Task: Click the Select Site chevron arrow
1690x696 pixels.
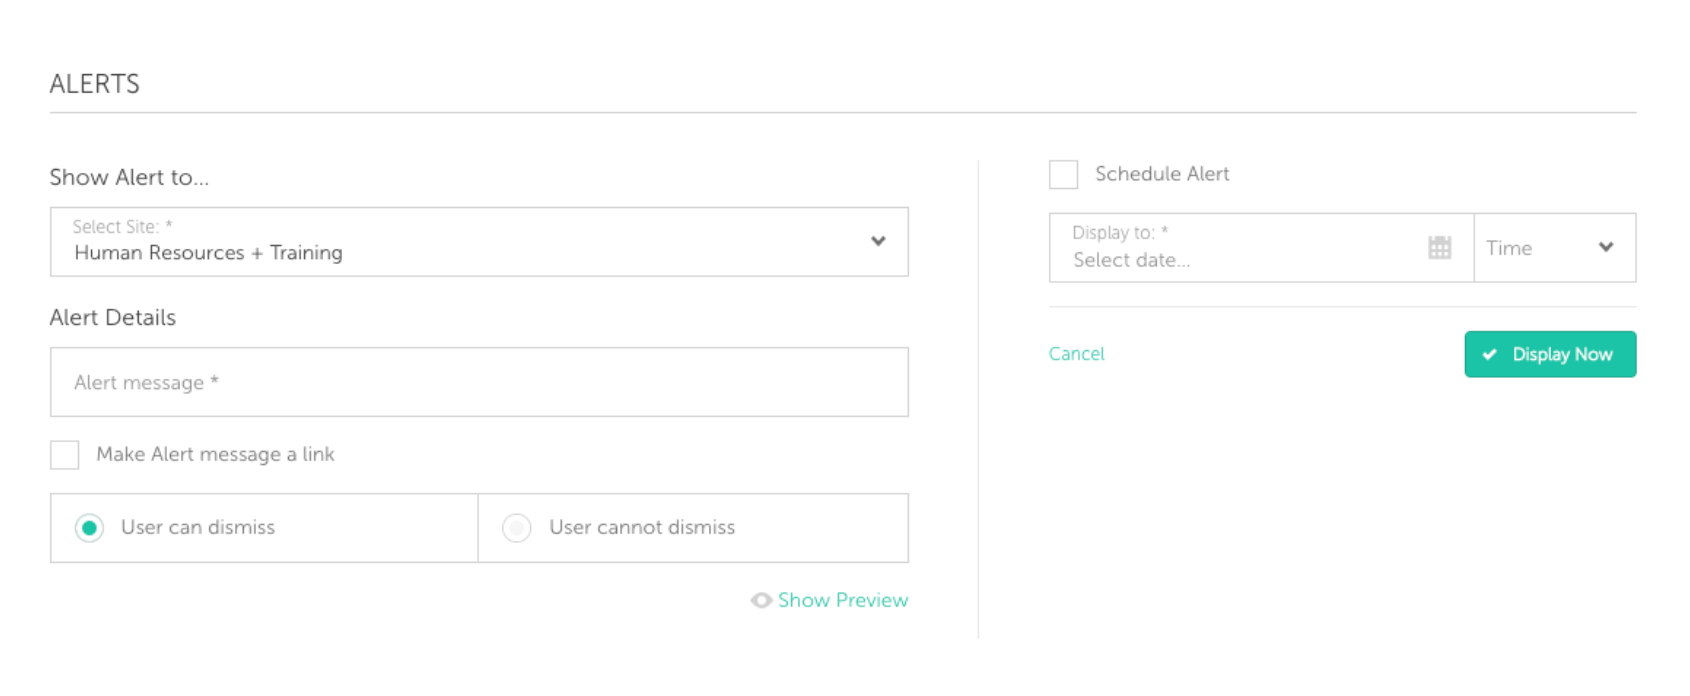Action: [878, 241]
